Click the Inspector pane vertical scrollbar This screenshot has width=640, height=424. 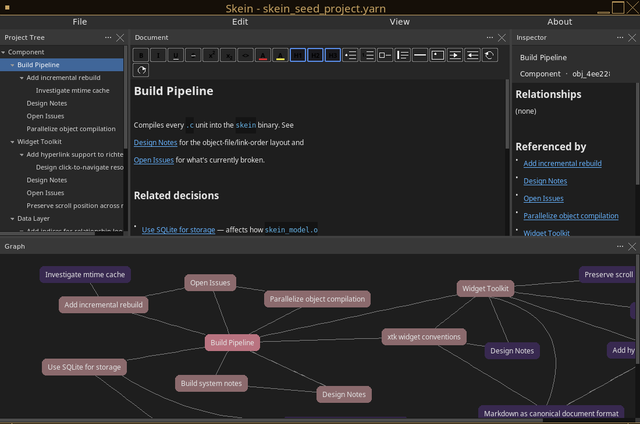[x=637, y=134]
